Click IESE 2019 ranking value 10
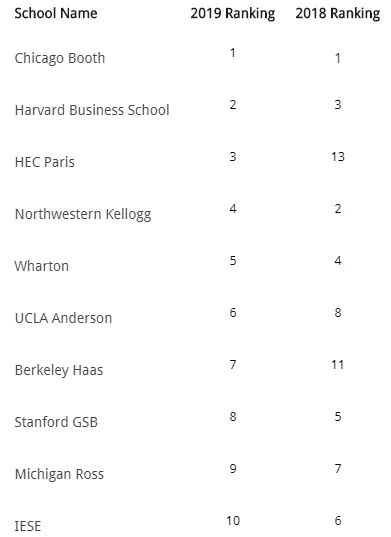391x537 pixels. click(233, 521)
